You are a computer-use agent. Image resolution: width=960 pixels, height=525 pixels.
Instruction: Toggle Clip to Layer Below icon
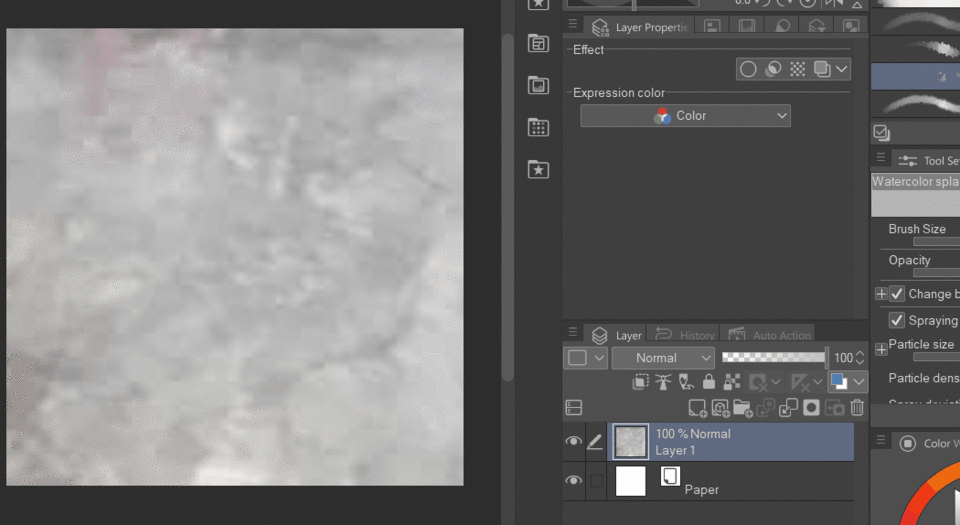pyautogui.click(x=640, y=382)
